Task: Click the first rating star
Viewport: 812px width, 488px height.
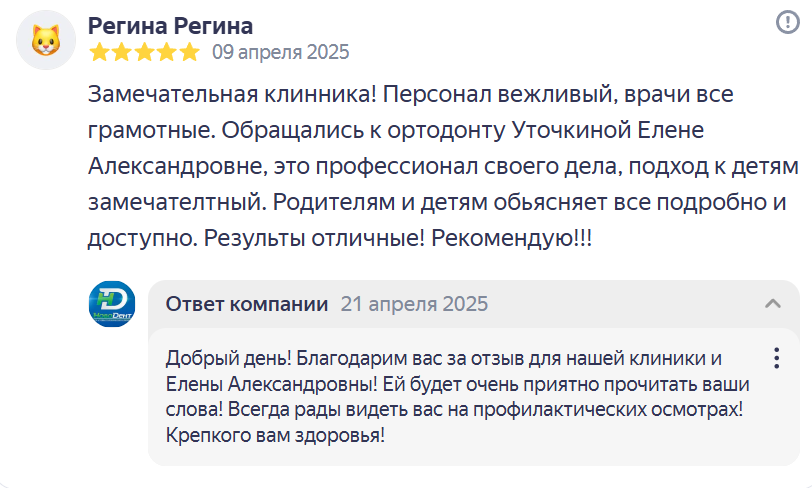Action: tap(98, 51)
